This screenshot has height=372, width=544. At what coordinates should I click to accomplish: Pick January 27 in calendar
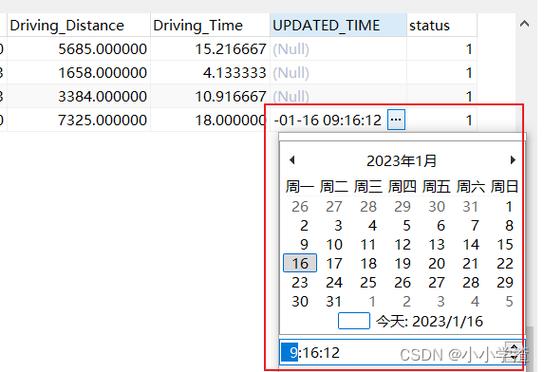(x=436, y=282)
